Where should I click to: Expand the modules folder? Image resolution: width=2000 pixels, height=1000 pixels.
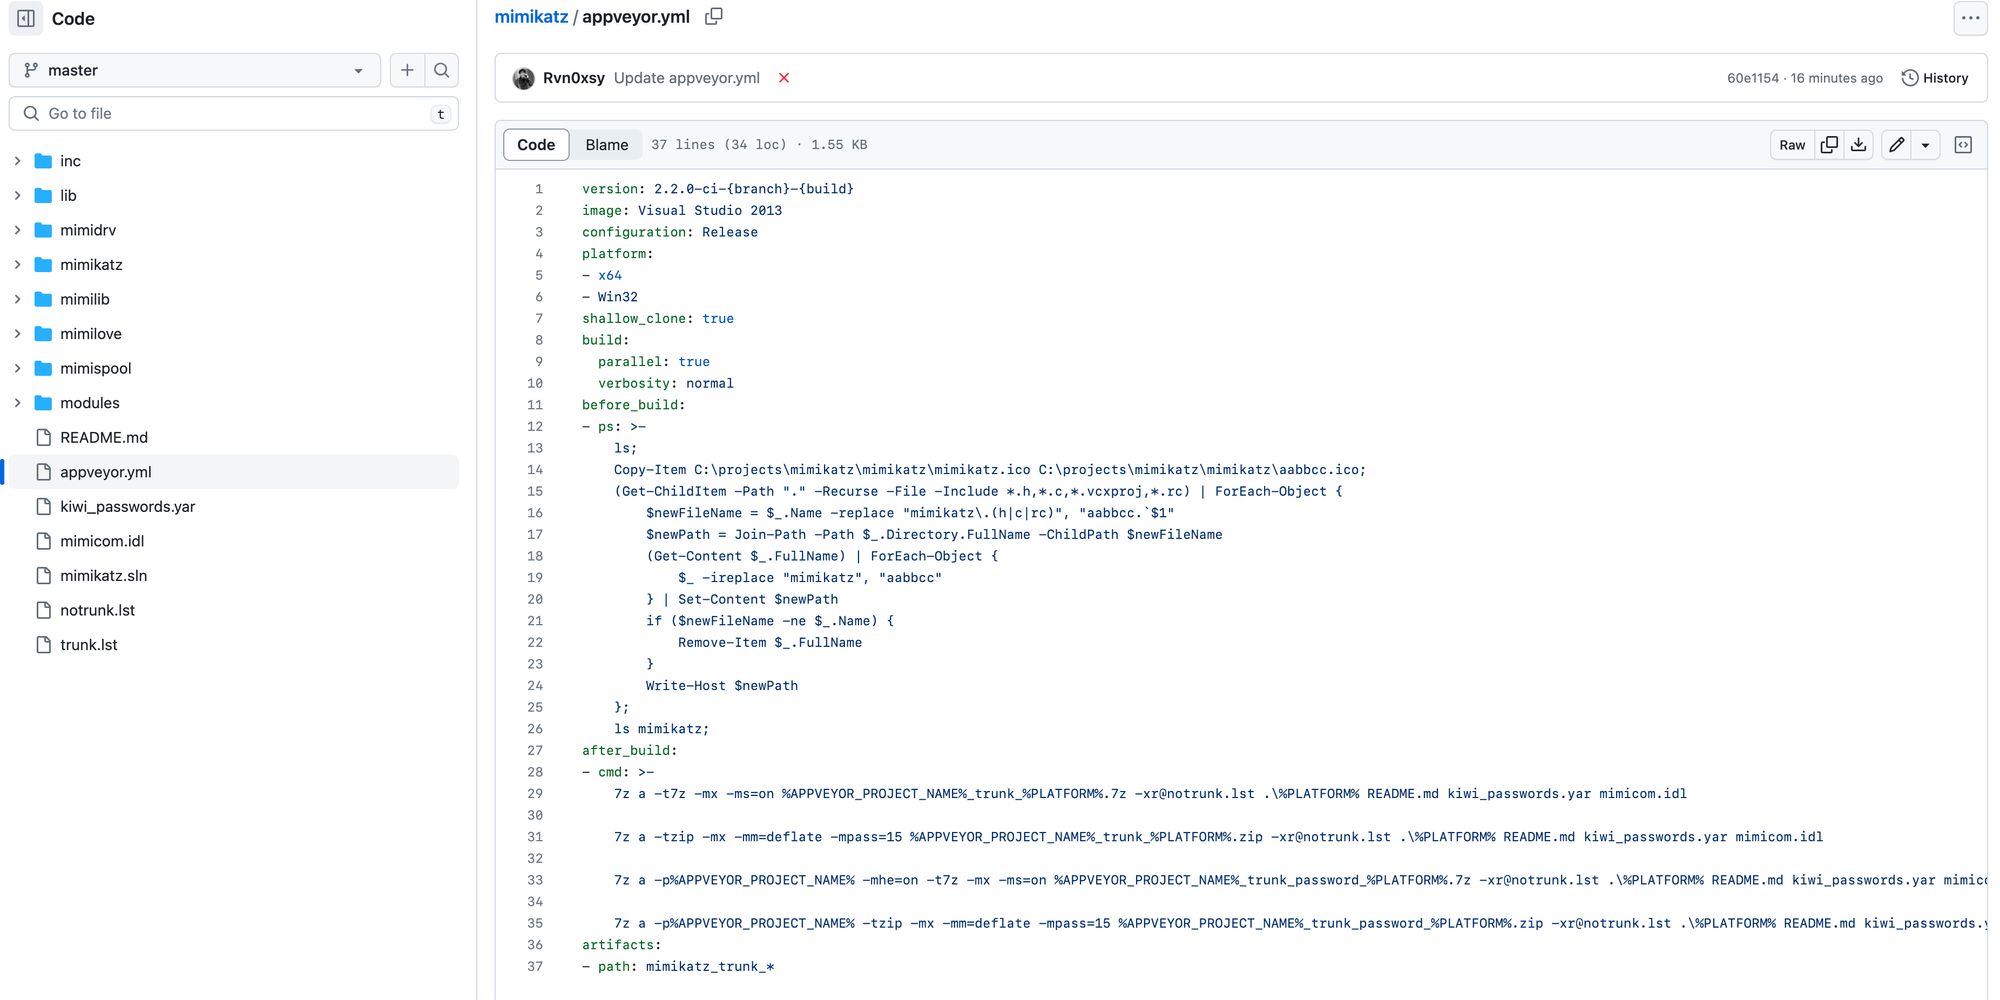click(x=18, y=403)
